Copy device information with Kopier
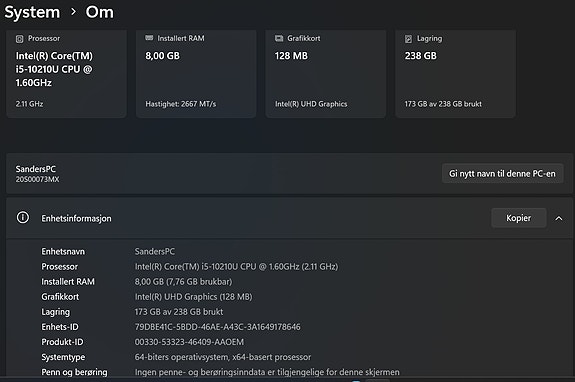This screenshot has width=575, height=382. (x=519, y=218)
